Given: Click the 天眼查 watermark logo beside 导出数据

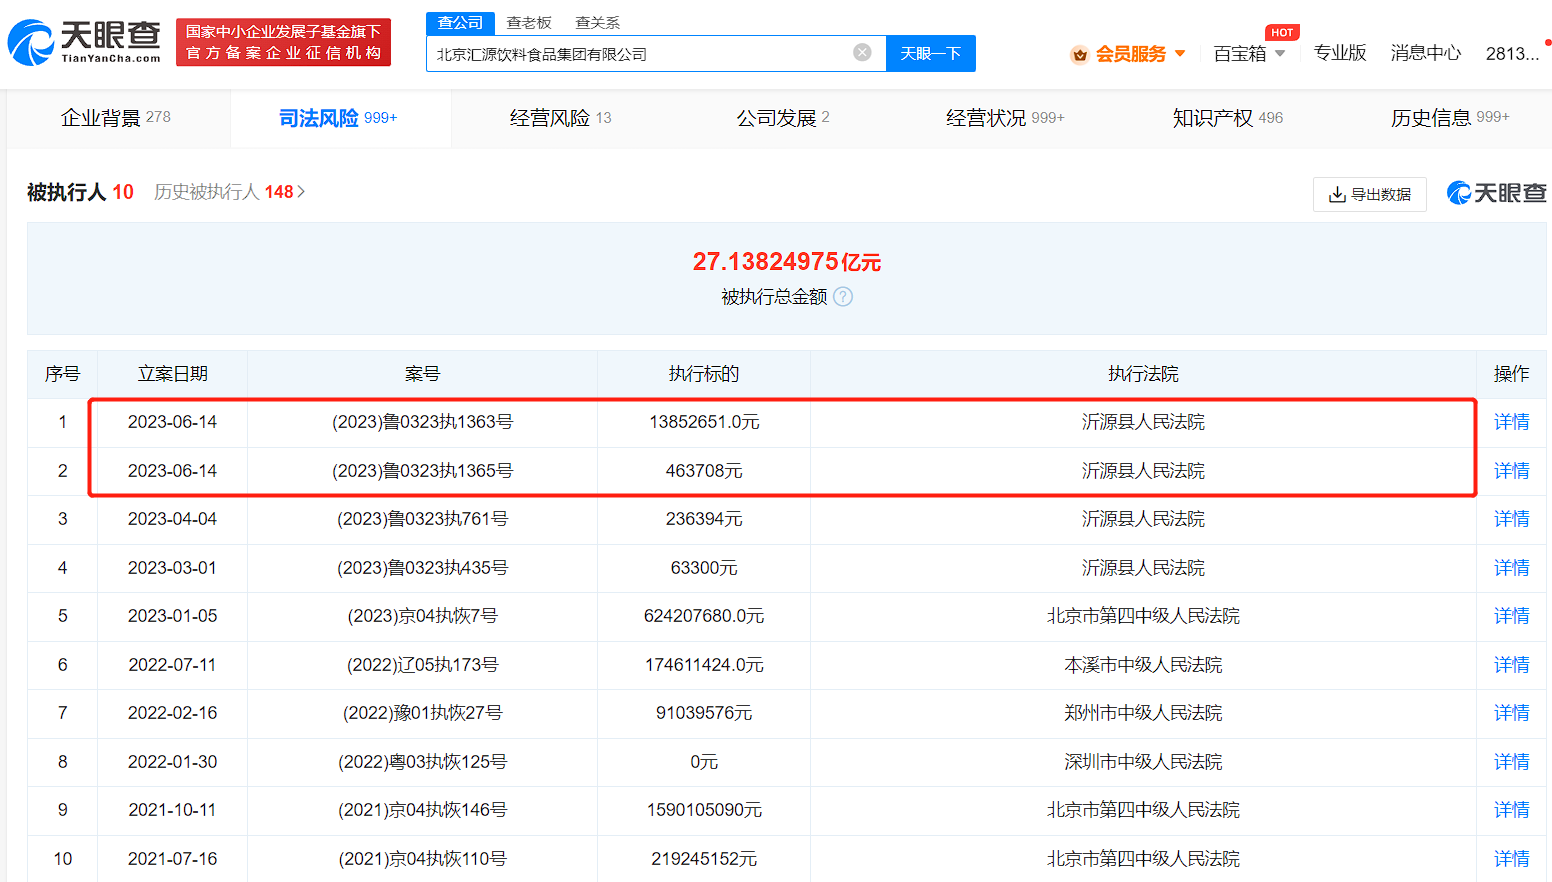Looking at the screenshot, I should pyautogui.click(x=1496, y=193).
